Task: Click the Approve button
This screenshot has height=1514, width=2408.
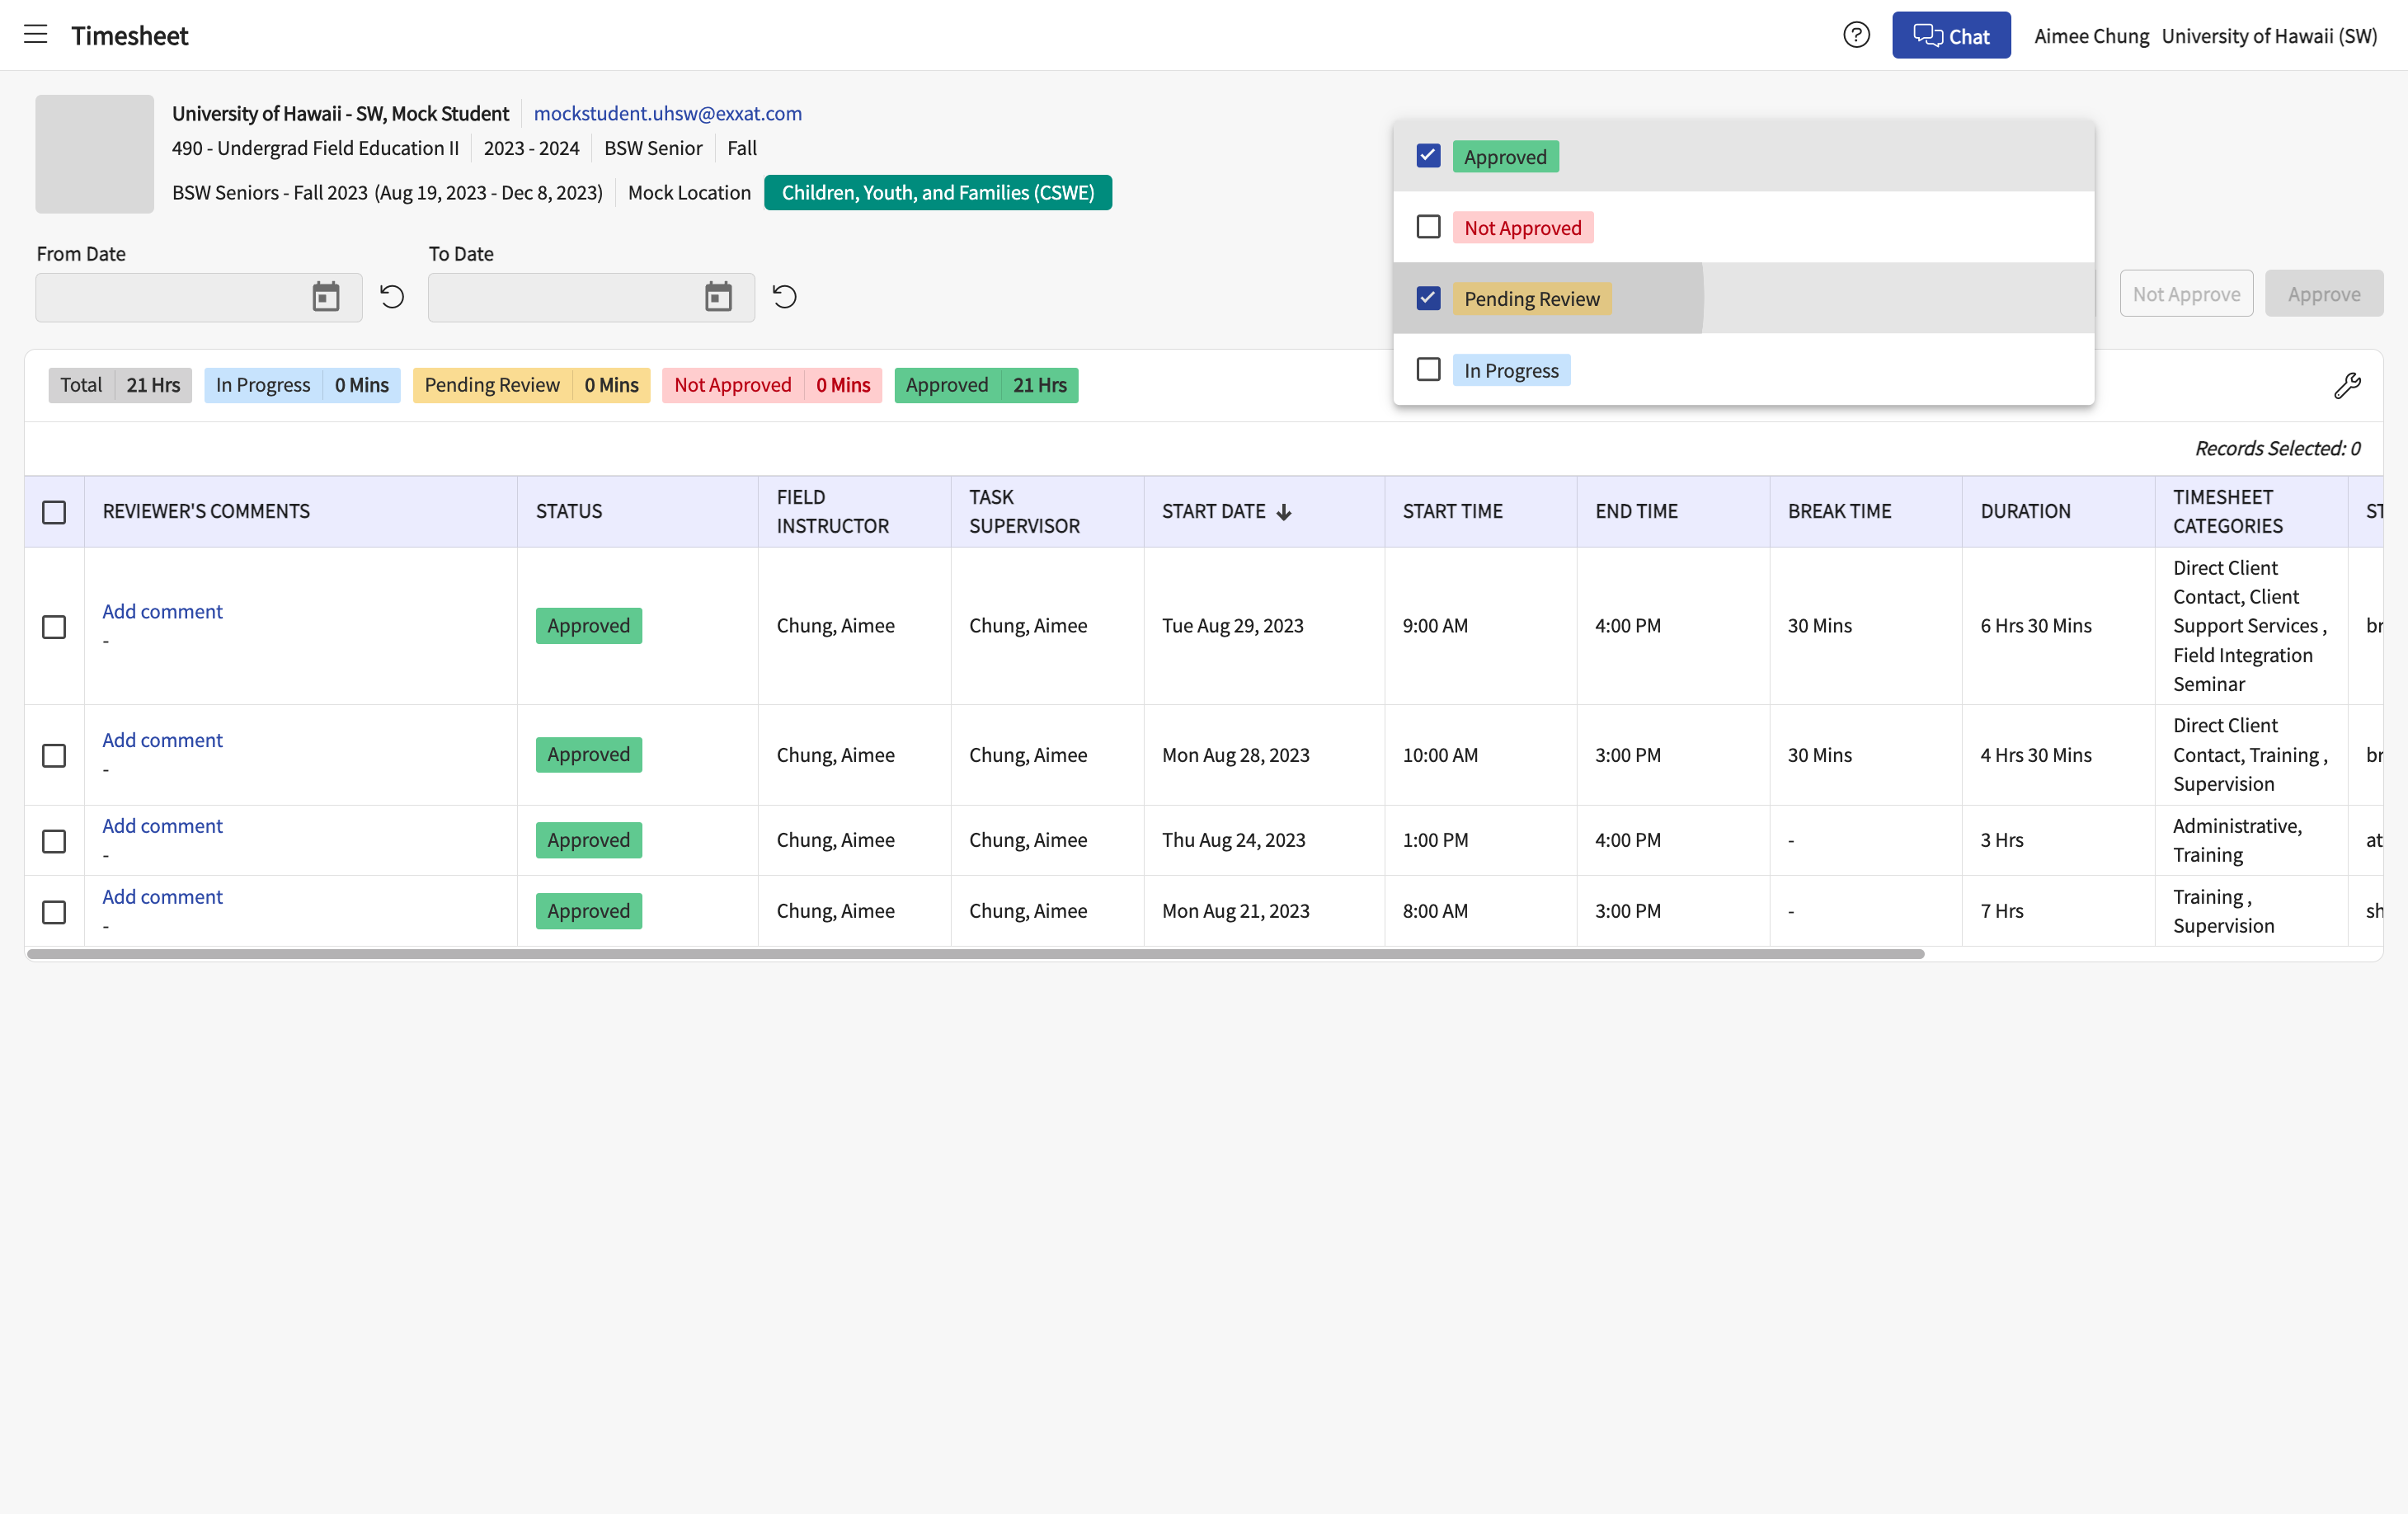Action: pos(2324,294)
